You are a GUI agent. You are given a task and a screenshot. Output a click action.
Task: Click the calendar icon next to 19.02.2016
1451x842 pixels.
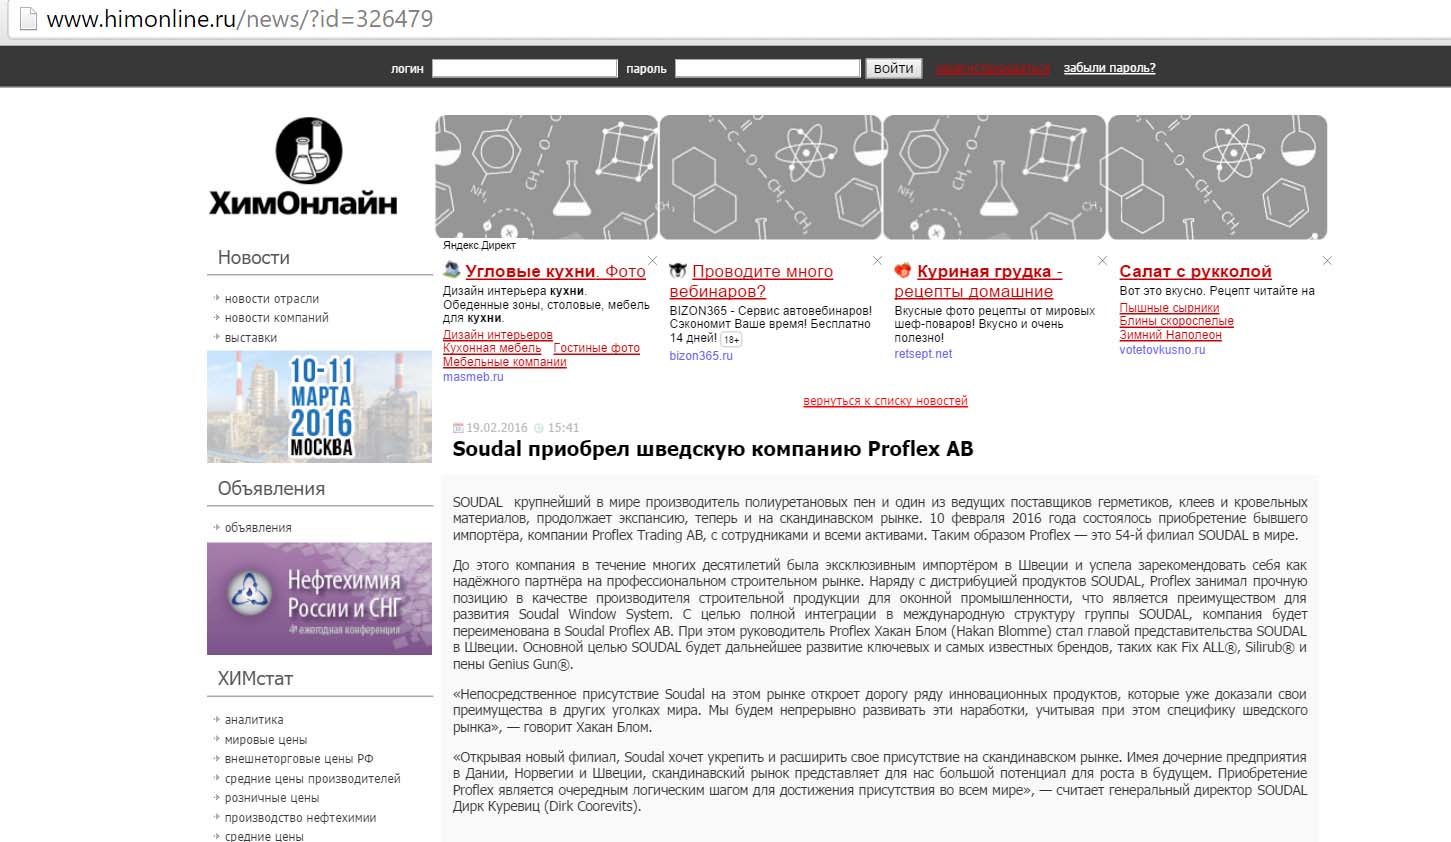point(458,428)
